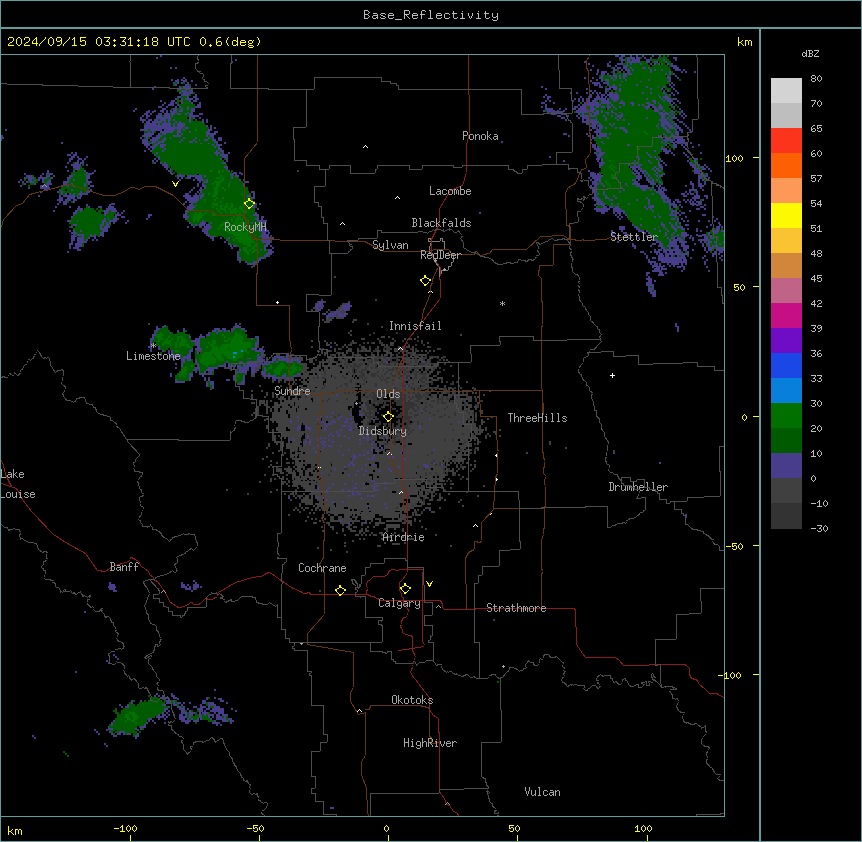This screenshot has width=862, height=842.
Task: Select the Drumheller label
Action: (x=638, y=487)
